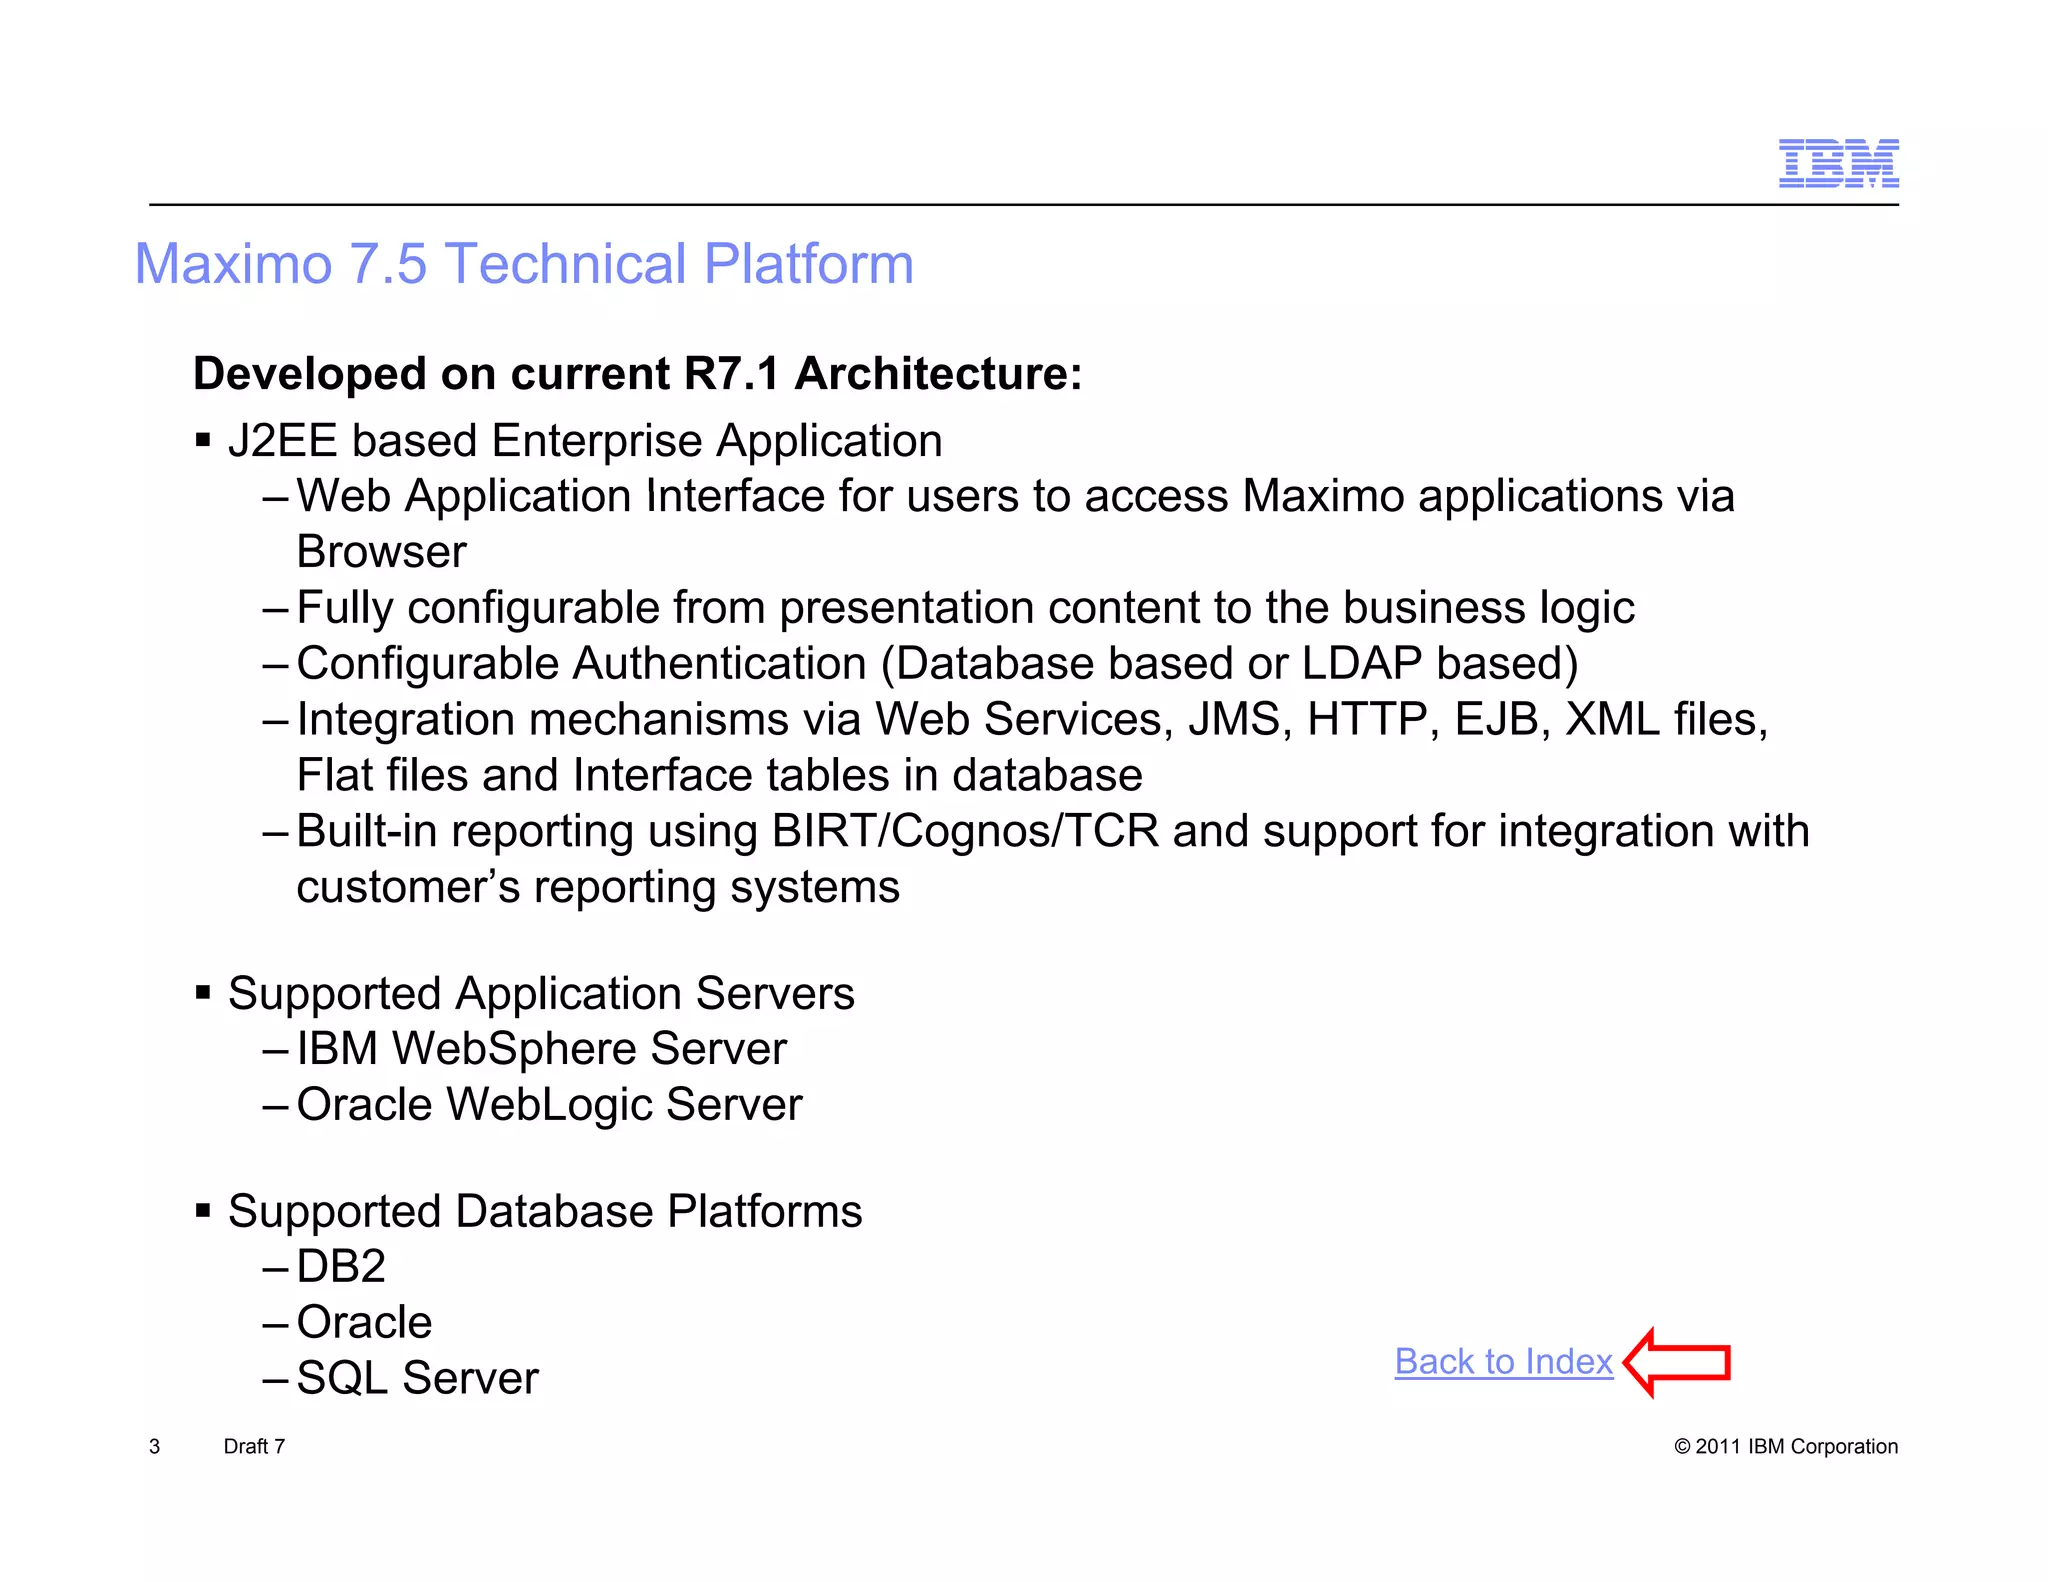
Task: Click the 'Web Application Interface for users' line
Action: (x=1015, y=496)
